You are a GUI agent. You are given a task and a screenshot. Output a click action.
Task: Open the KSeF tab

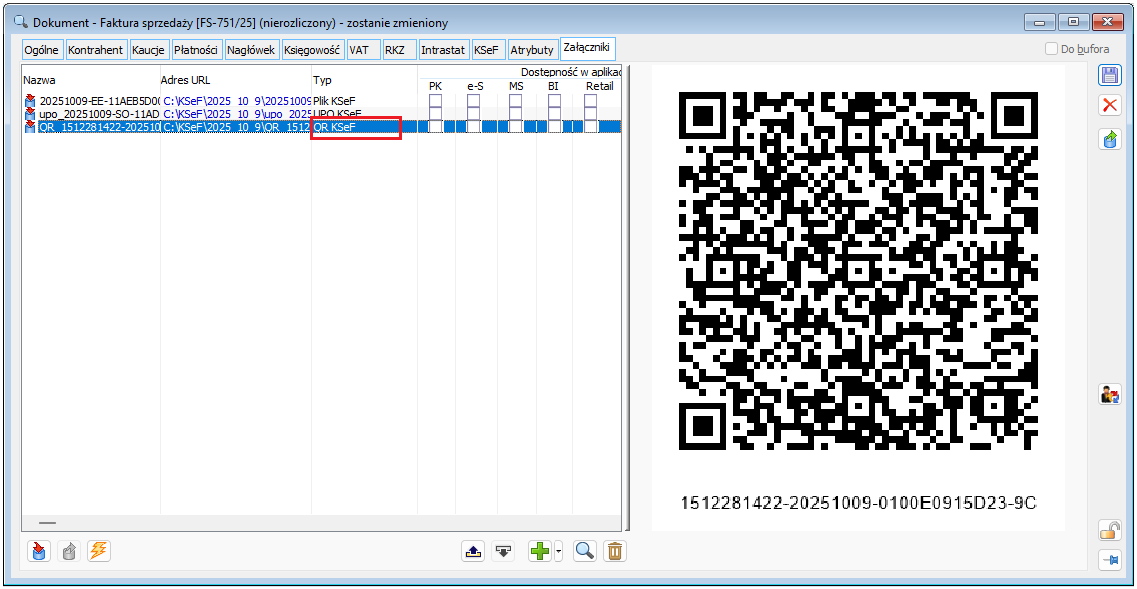click(488, 50)
